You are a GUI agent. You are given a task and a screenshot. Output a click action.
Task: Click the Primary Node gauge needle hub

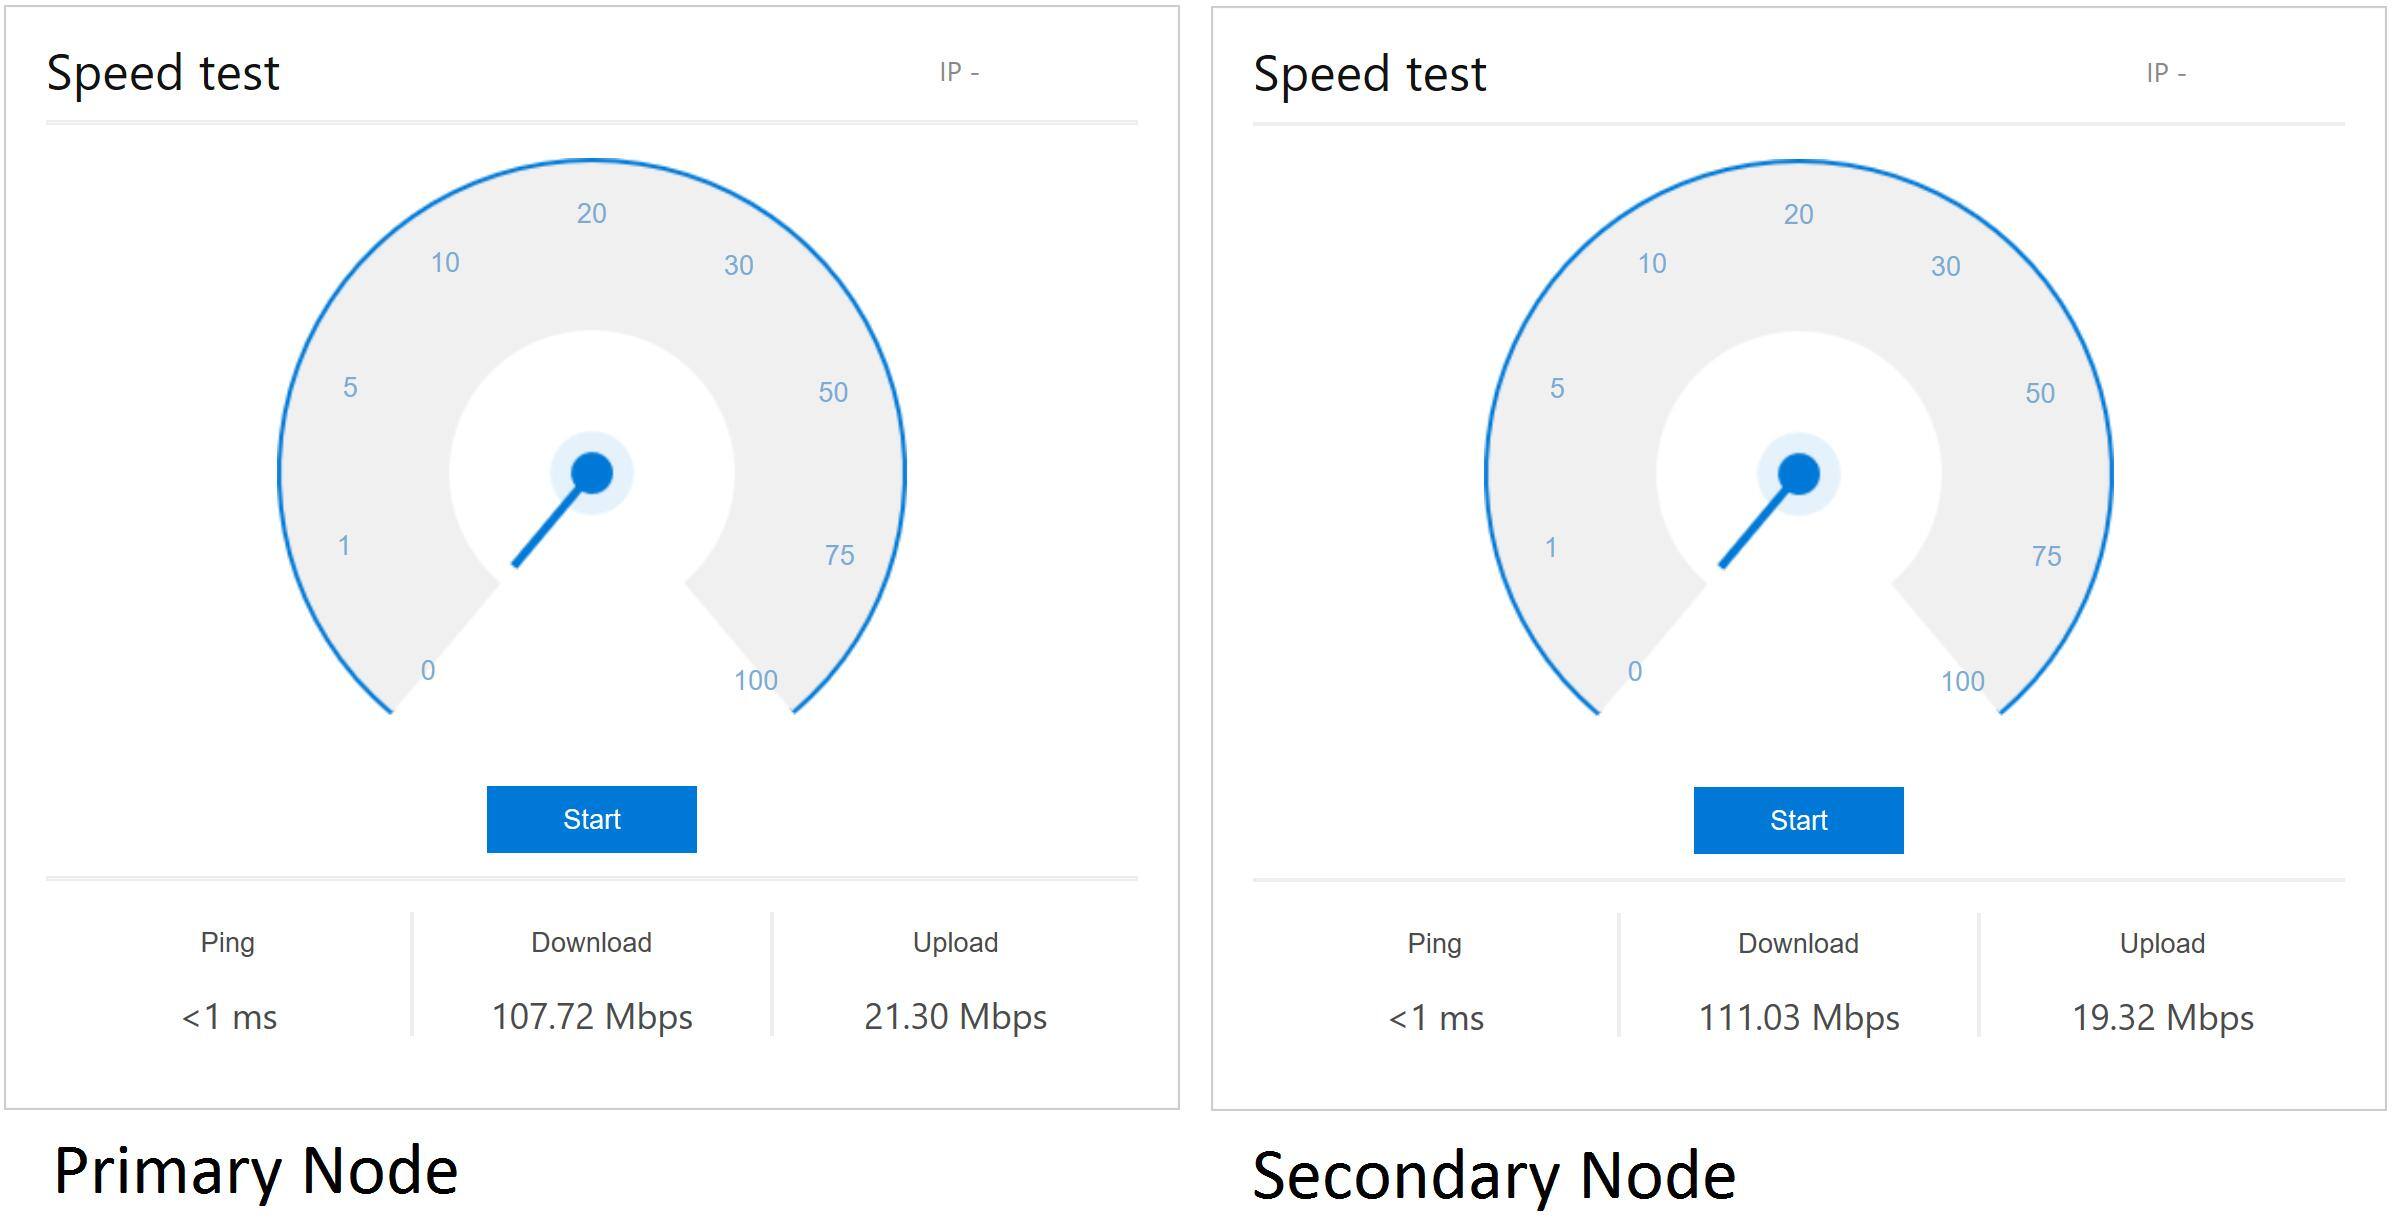pos(592,473)
